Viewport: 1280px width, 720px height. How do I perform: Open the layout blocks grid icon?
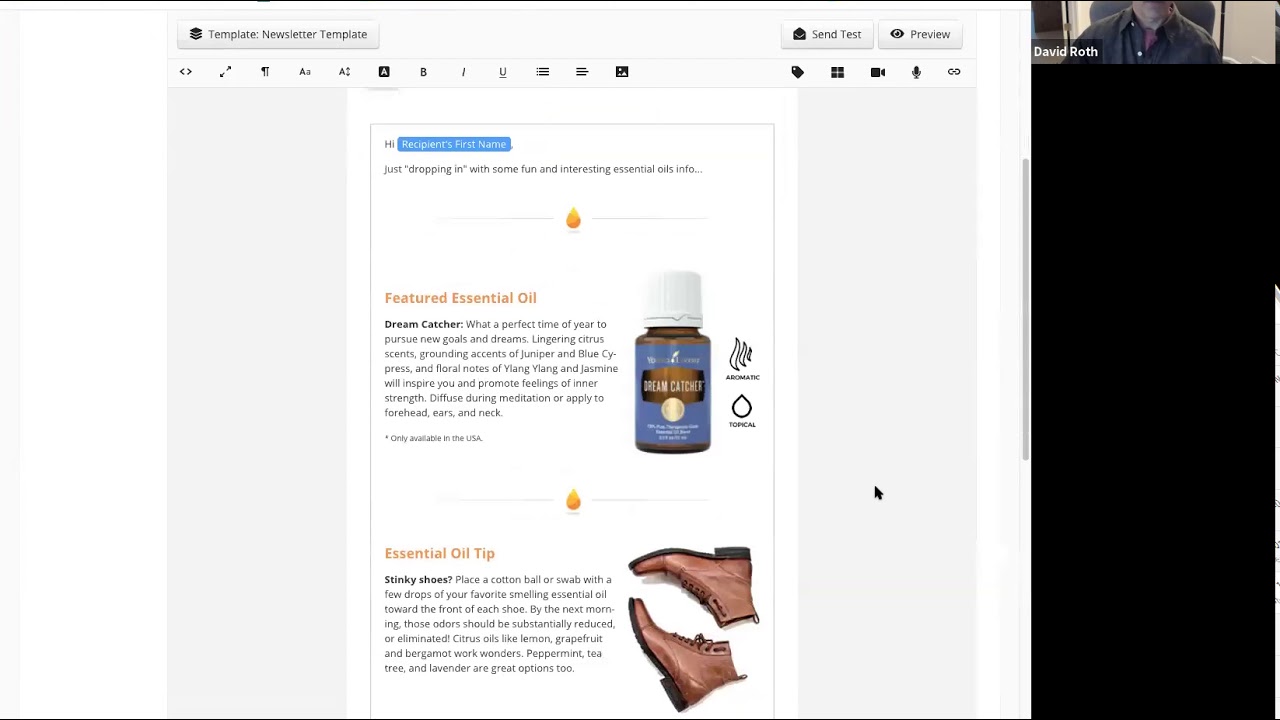pyautogui.click(x=838, y=72)
